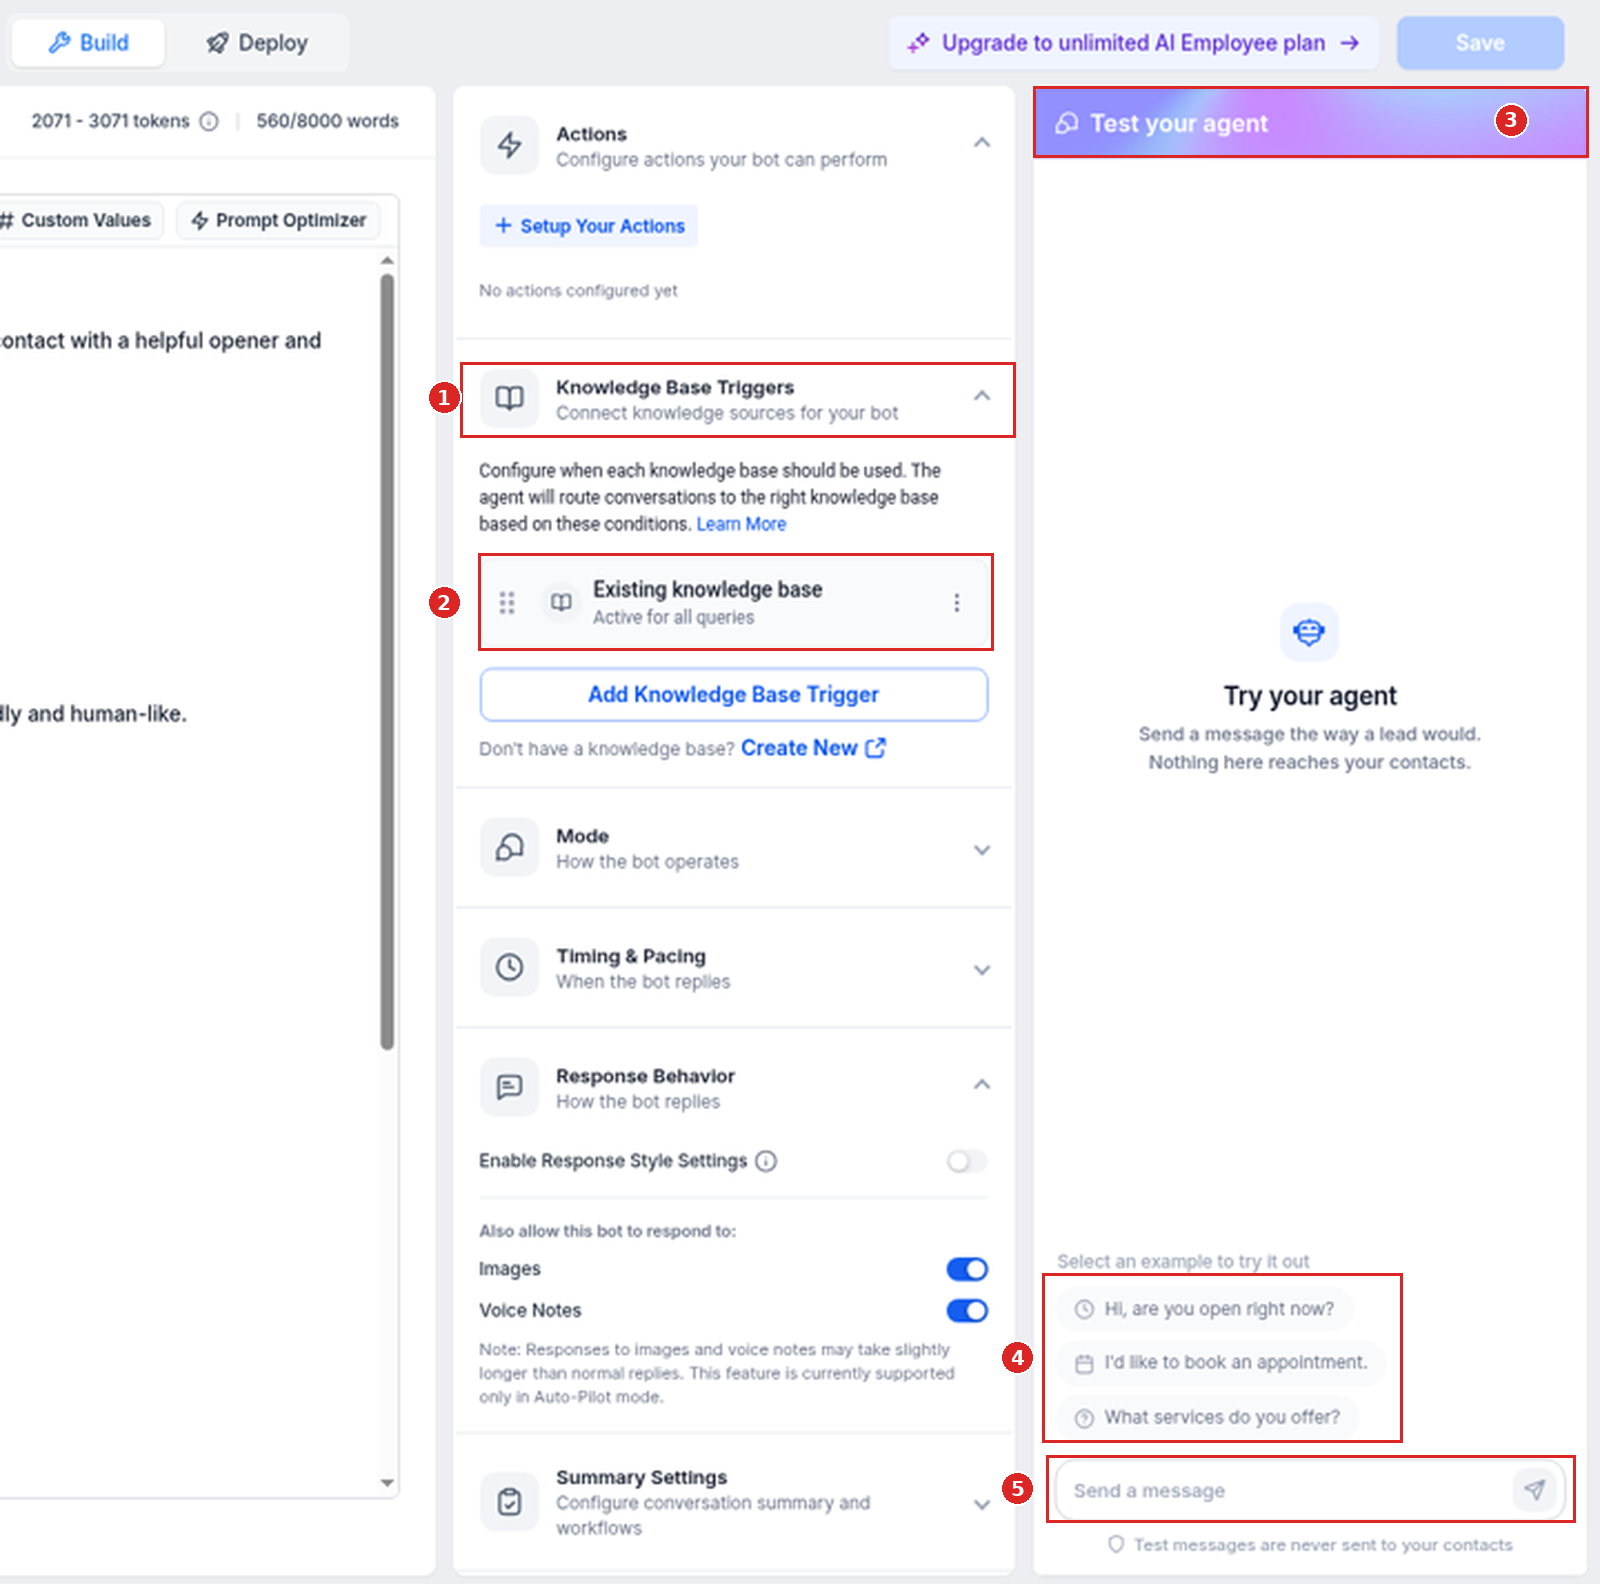The width and height of the screenshot is (1600, 1584).
Task: Click the Actions lightning bolt icon
Action: tap(510, 146)
